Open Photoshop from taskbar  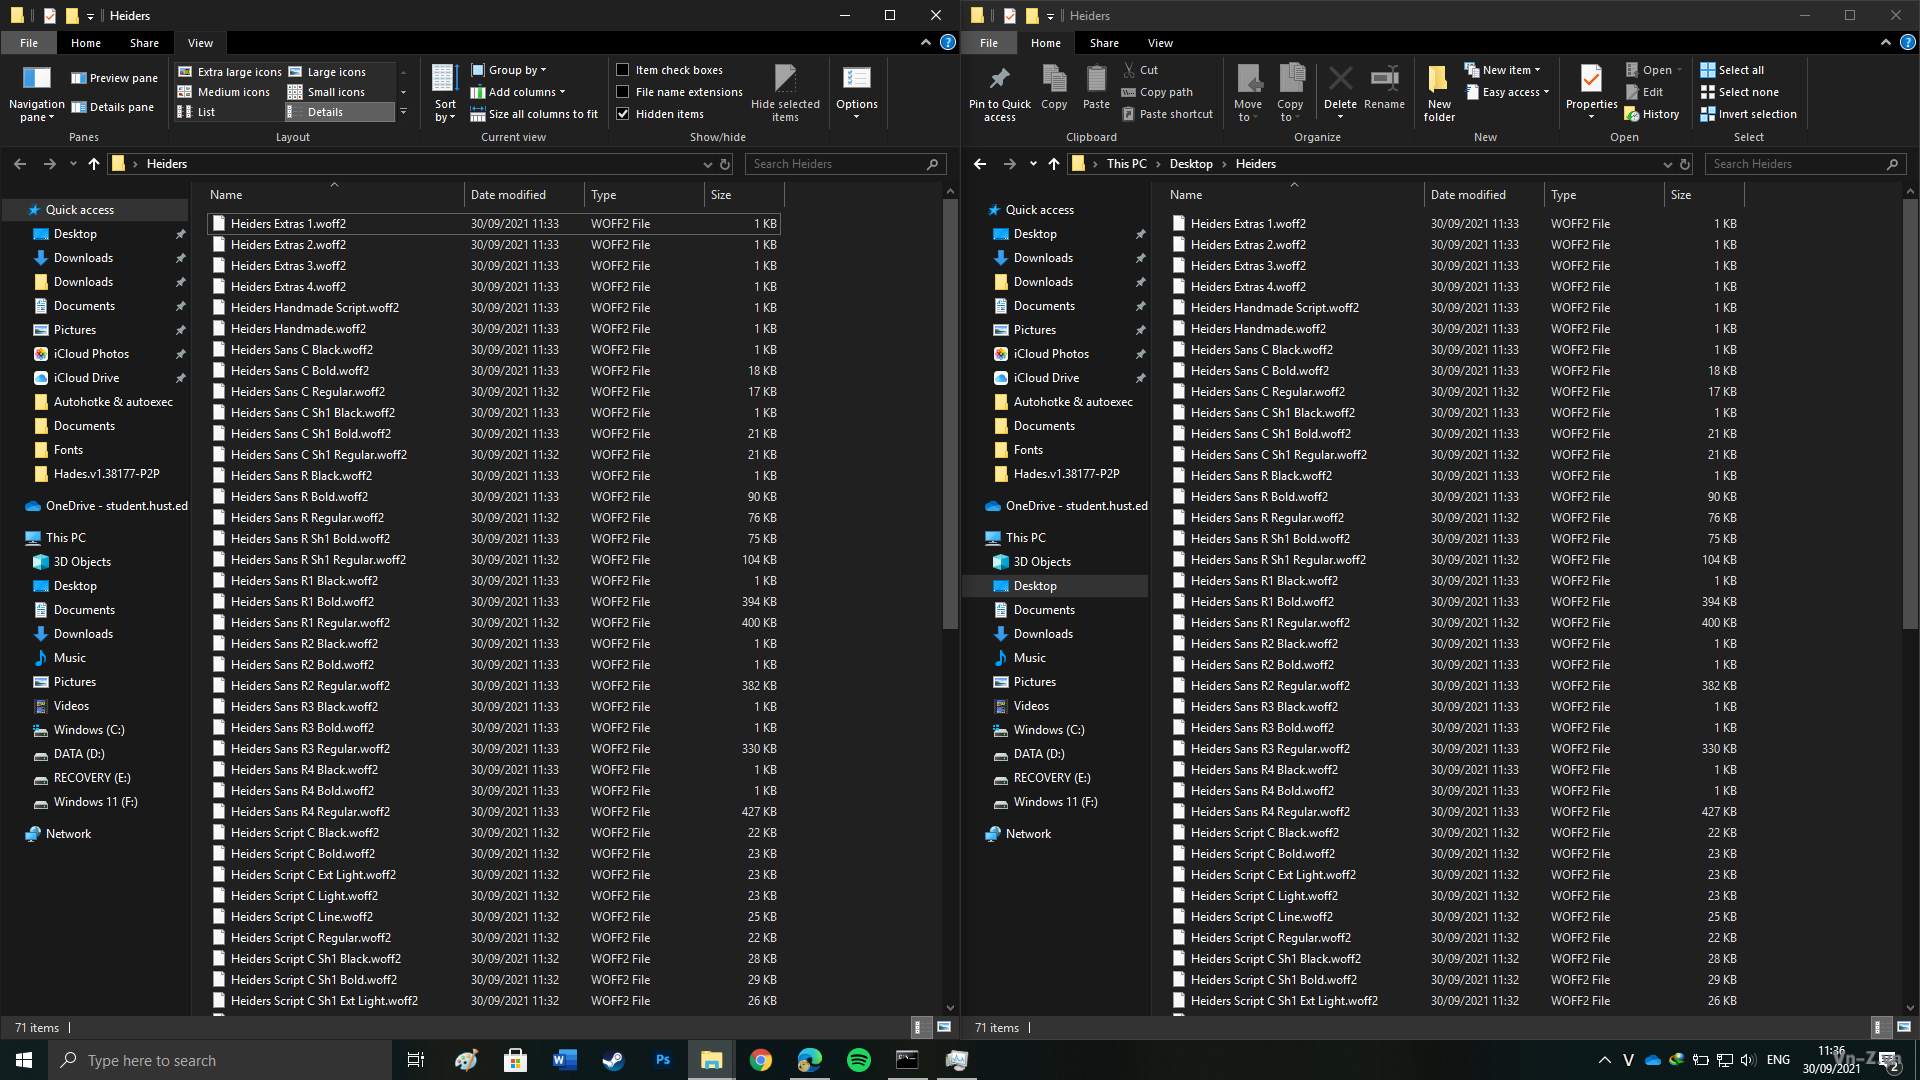pos(662,1060)
